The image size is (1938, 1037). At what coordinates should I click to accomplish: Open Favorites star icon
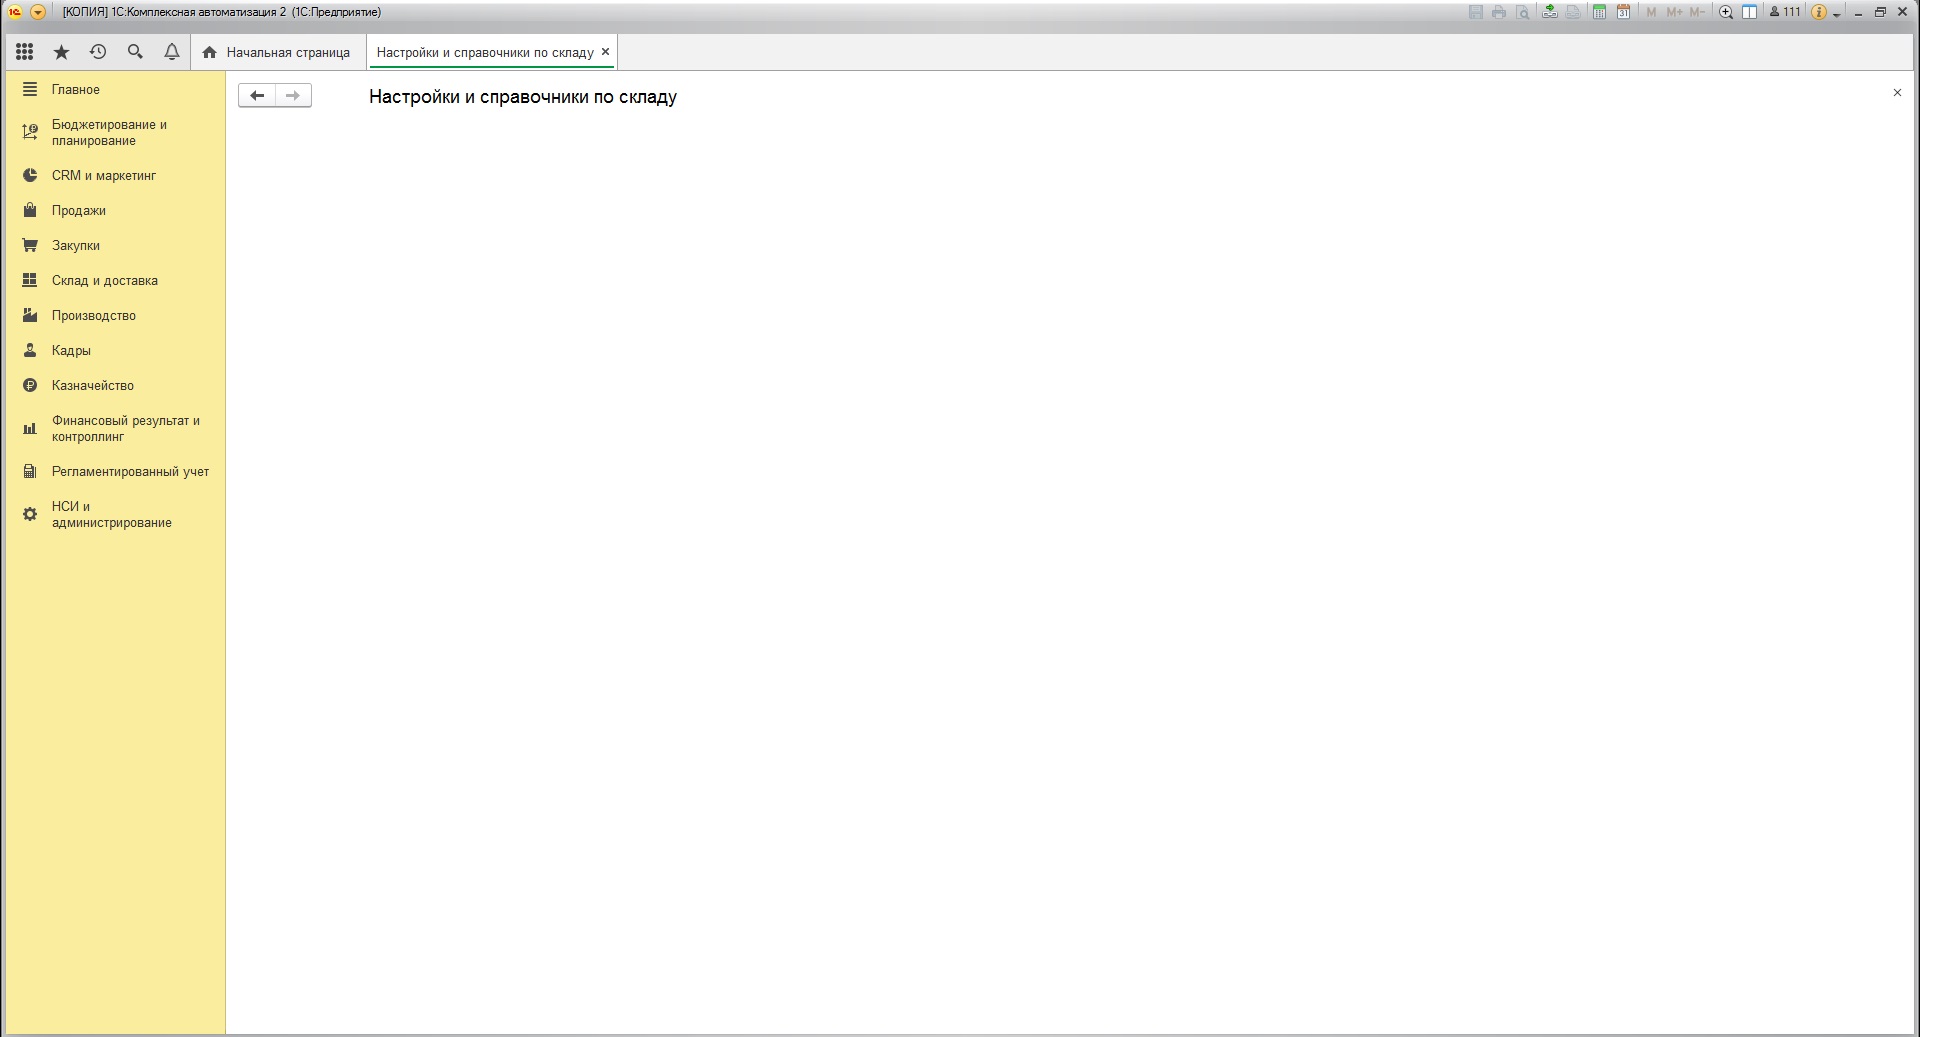click(61, 52)
